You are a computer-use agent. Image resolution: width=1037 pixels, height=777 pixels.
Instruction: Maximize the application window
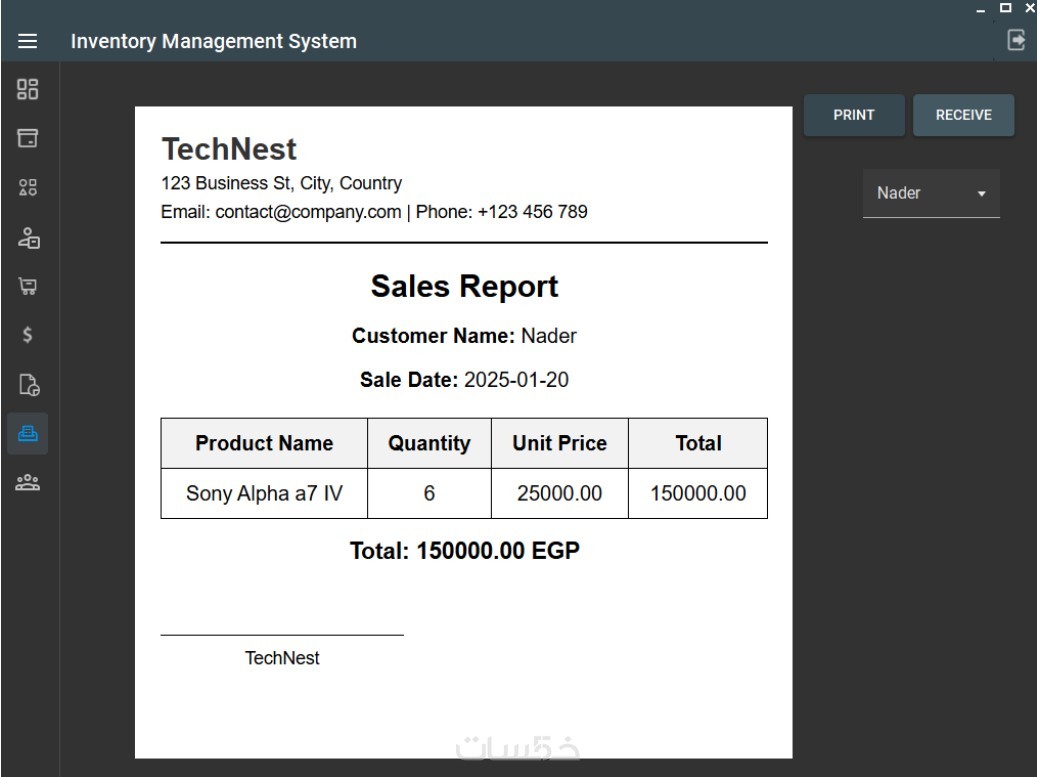[1004, 8]
